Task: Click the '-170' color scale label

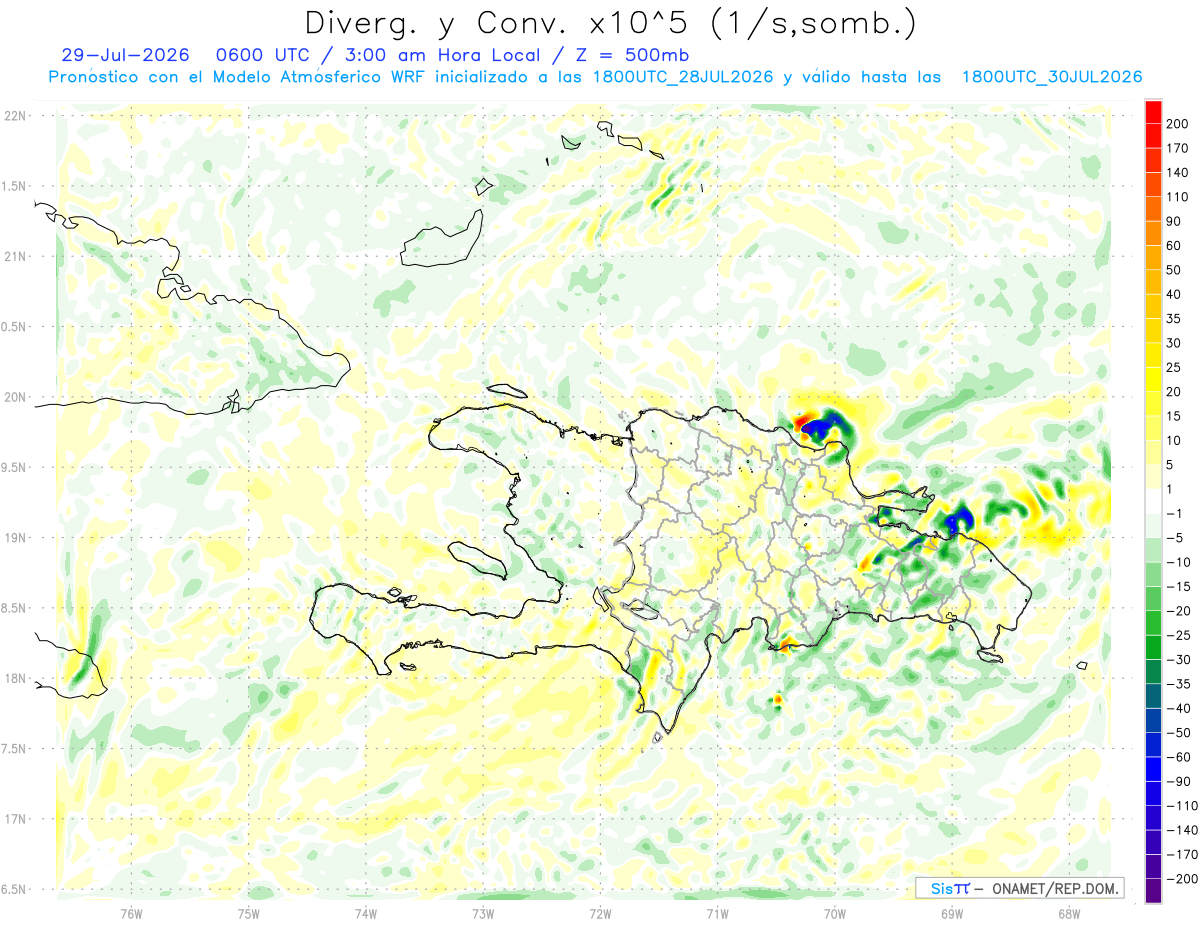Action: [x=1181, y=855]
